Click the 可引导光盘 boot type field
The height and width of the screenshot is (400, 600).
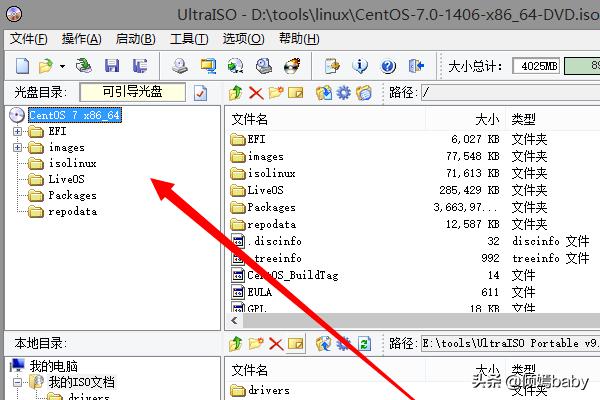(x=132, y=92)
